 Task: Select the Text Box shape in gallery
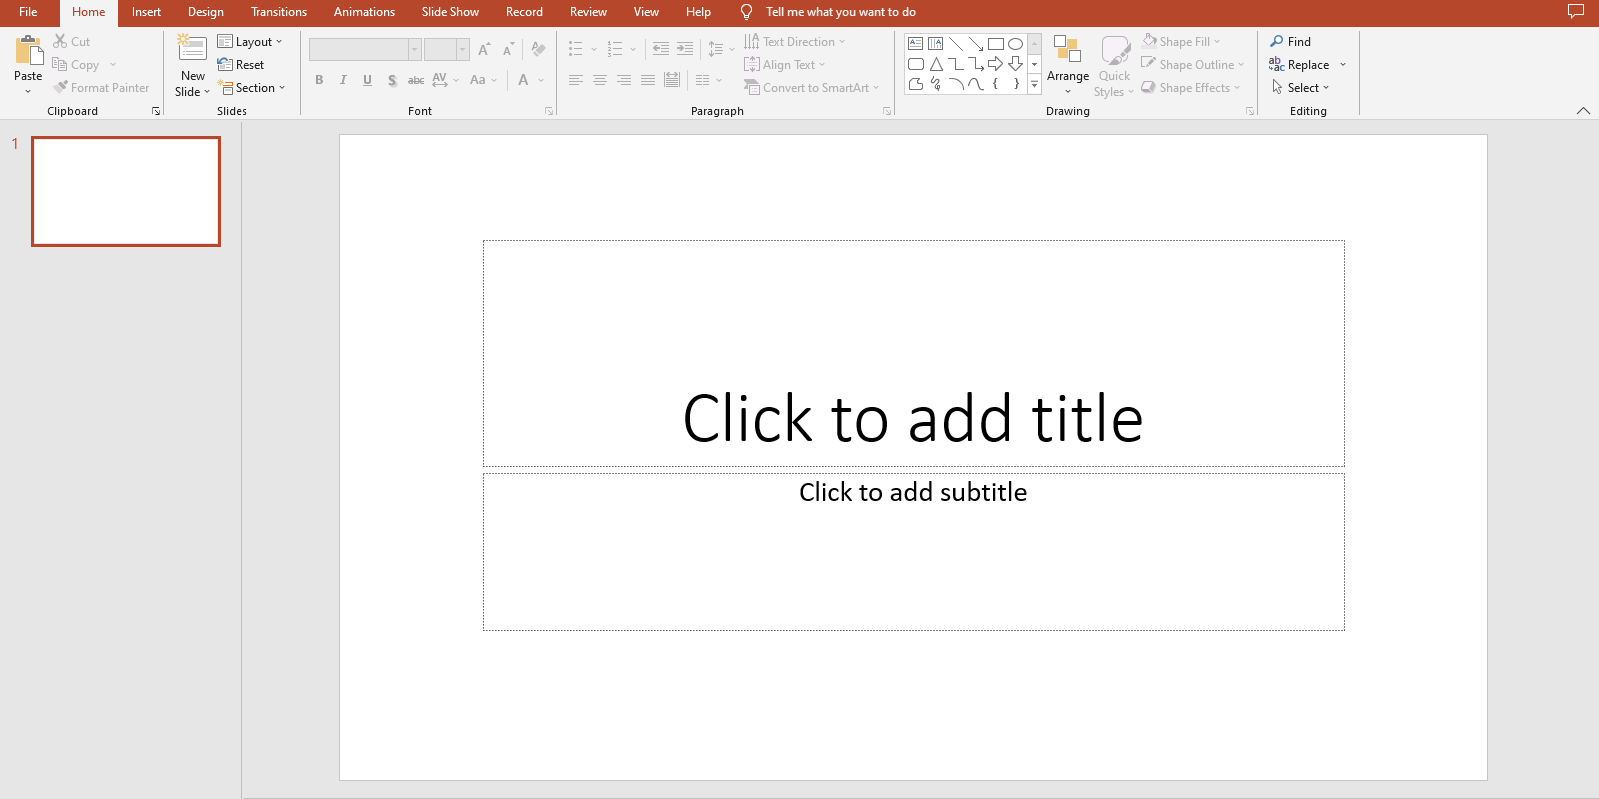(x=915, y=44)
